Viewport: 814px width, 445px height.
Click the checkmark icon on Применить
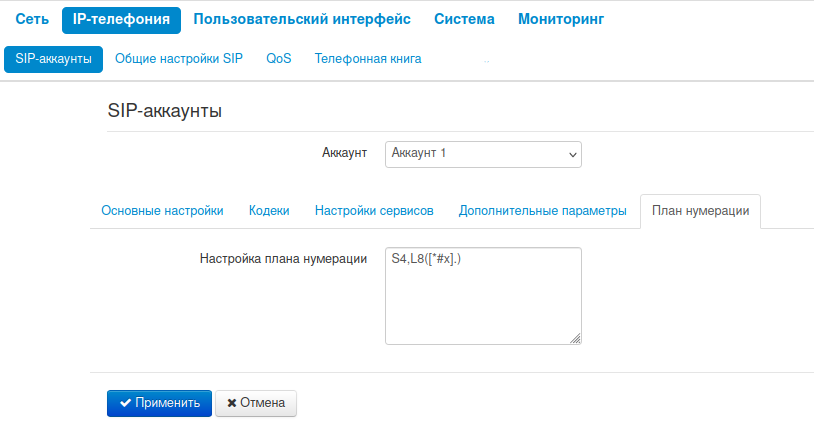[125, 403]
